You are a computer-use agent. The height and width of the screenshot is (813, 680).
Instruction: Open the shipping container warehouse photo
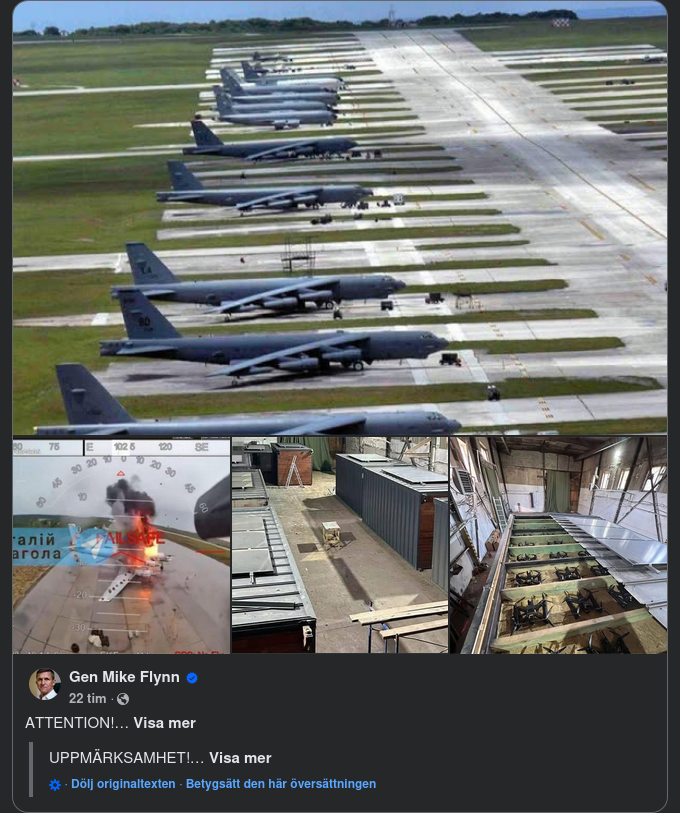tap(340, 545)
